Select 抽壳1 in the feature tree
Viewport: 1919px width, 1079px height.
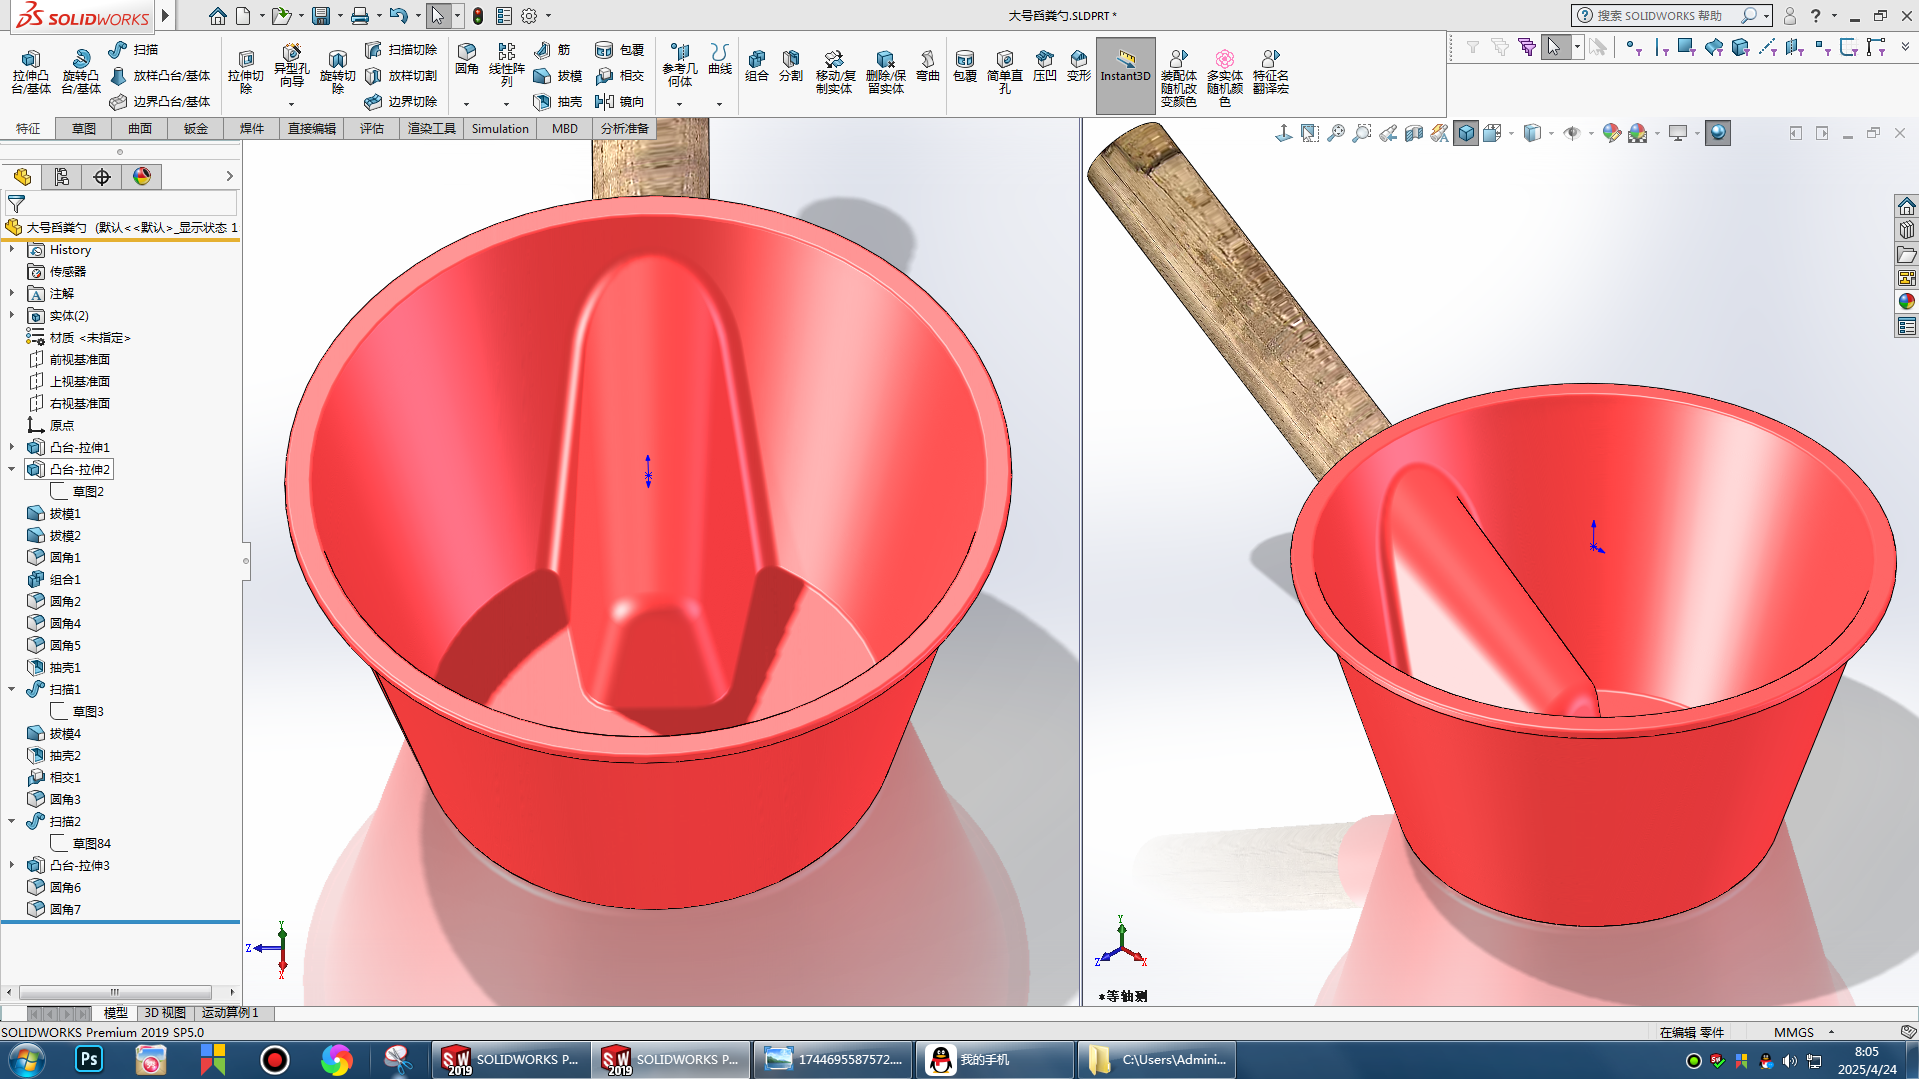(x=65, y=668)
